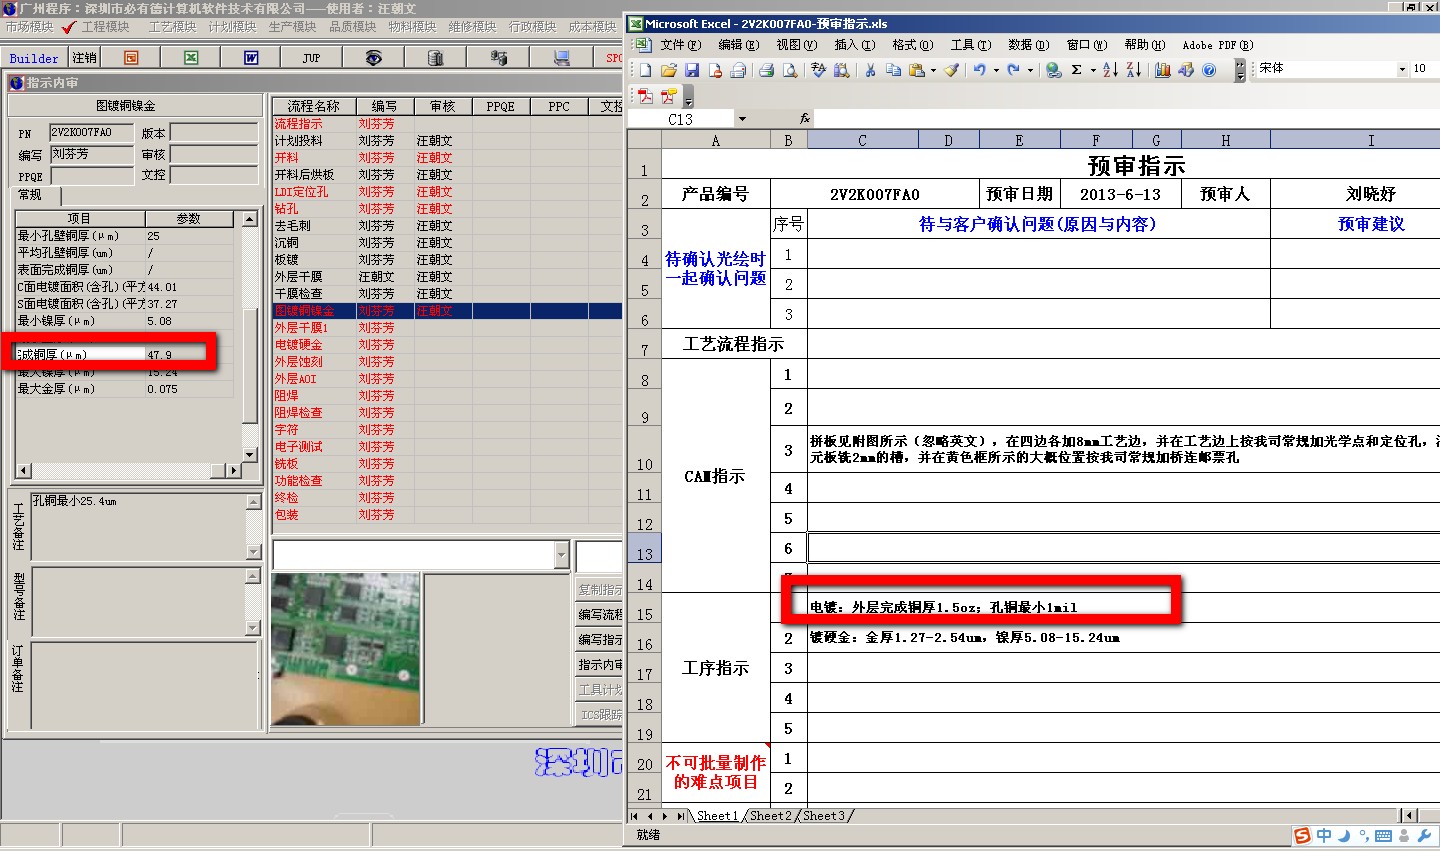
Task: Click the Word icon in Builder toolbar
Action: (251, 58)
